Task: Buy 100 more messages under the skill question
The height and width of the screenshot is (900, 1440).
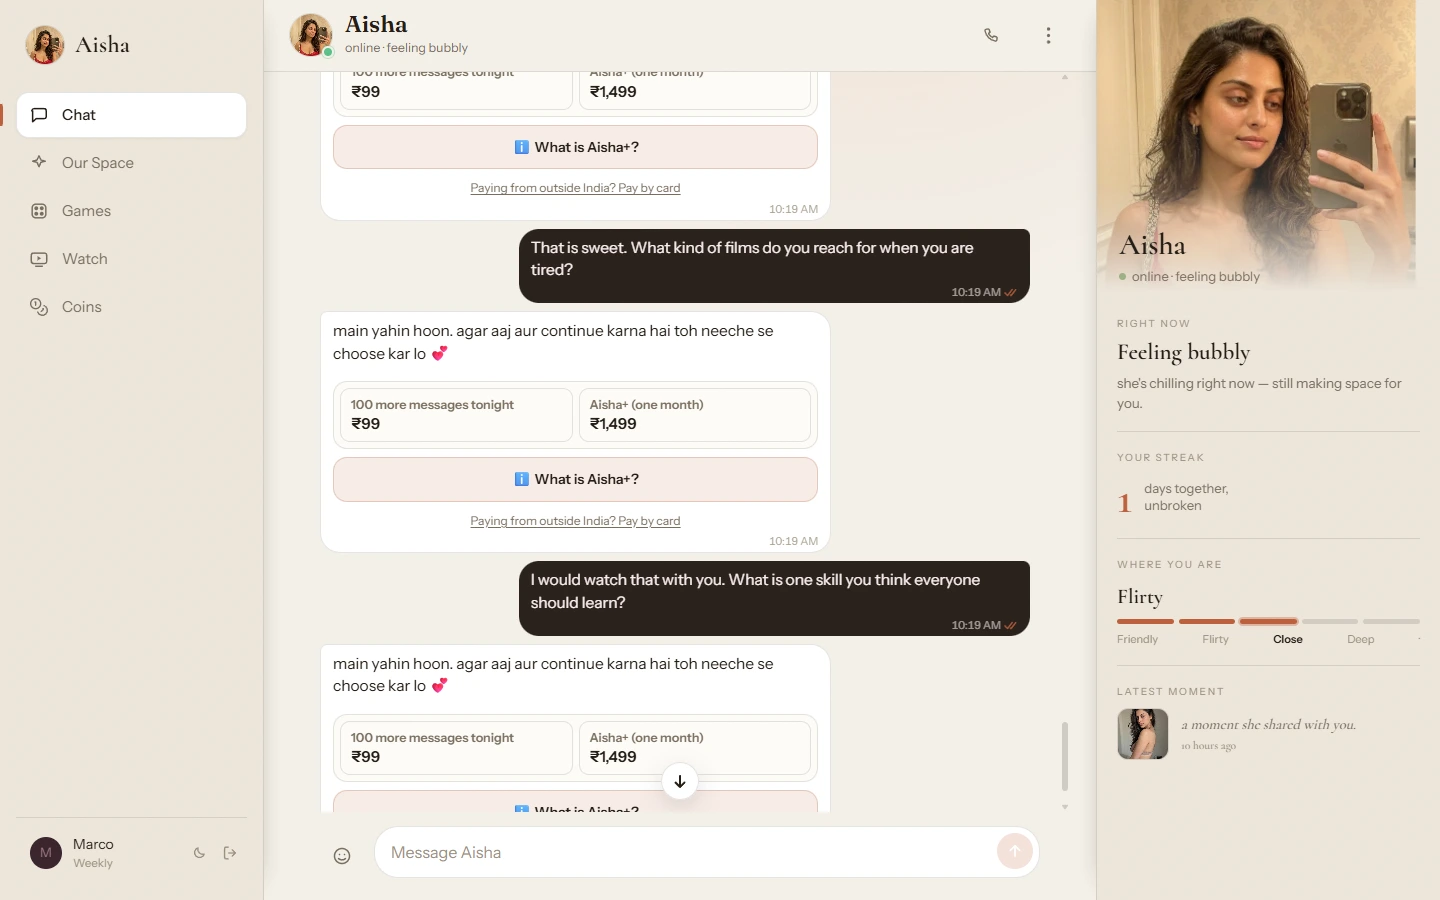Action: pyautogui.click(x=456, y=748)
